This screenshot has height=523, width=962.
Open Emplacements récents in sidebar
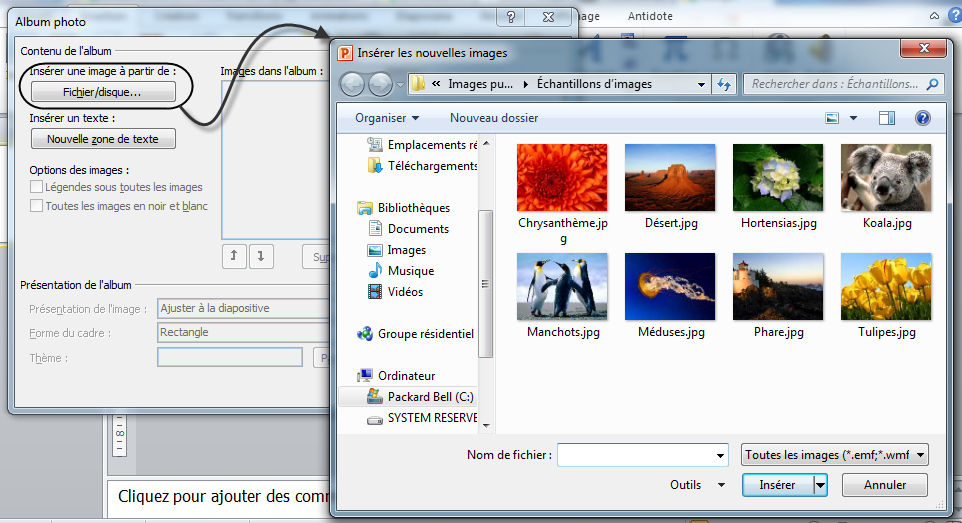(422, 145)
